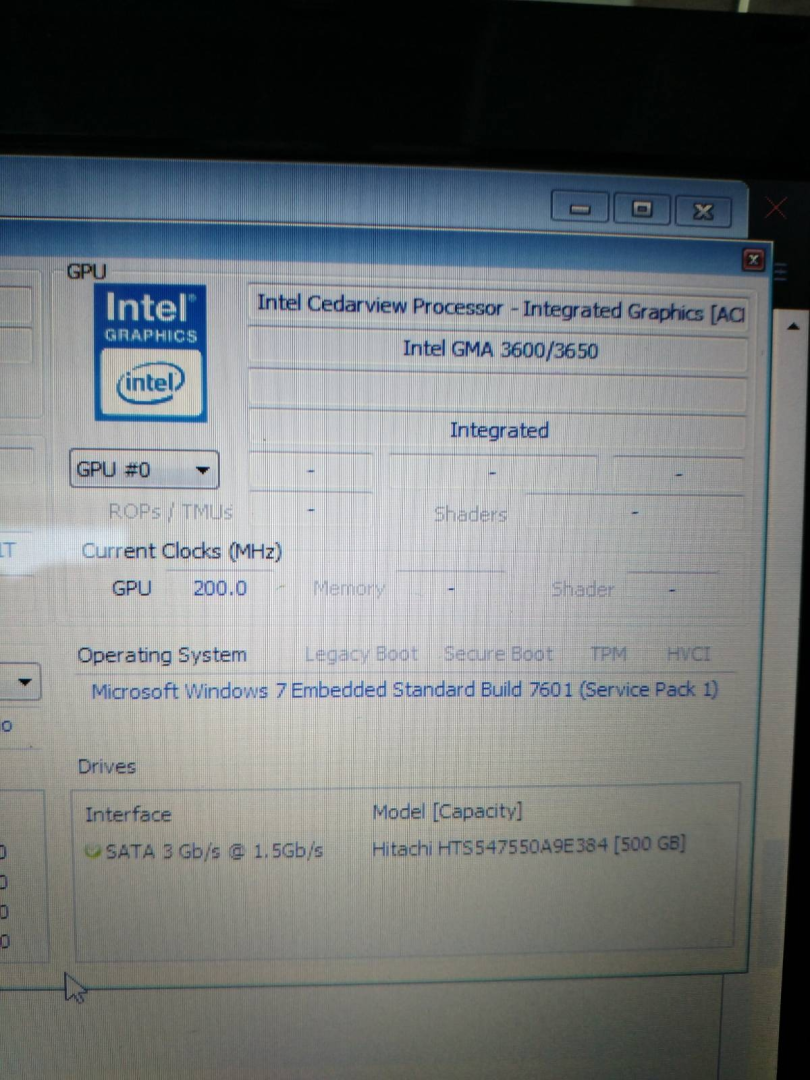This screenshot has width=810, height=1080.
Task: Open the GPU #0 selector dropdown
Action: pyautogui.click(x=144, y=469)
